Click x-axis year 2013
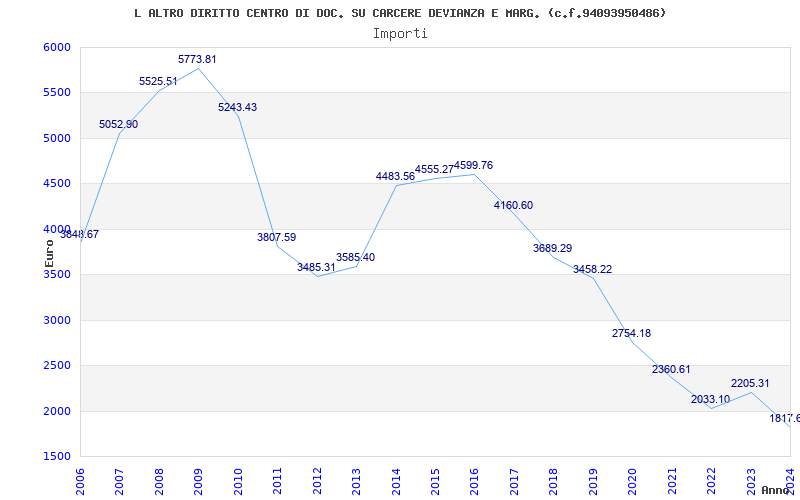The image size is (800, 500). click(x=356, y=481)
